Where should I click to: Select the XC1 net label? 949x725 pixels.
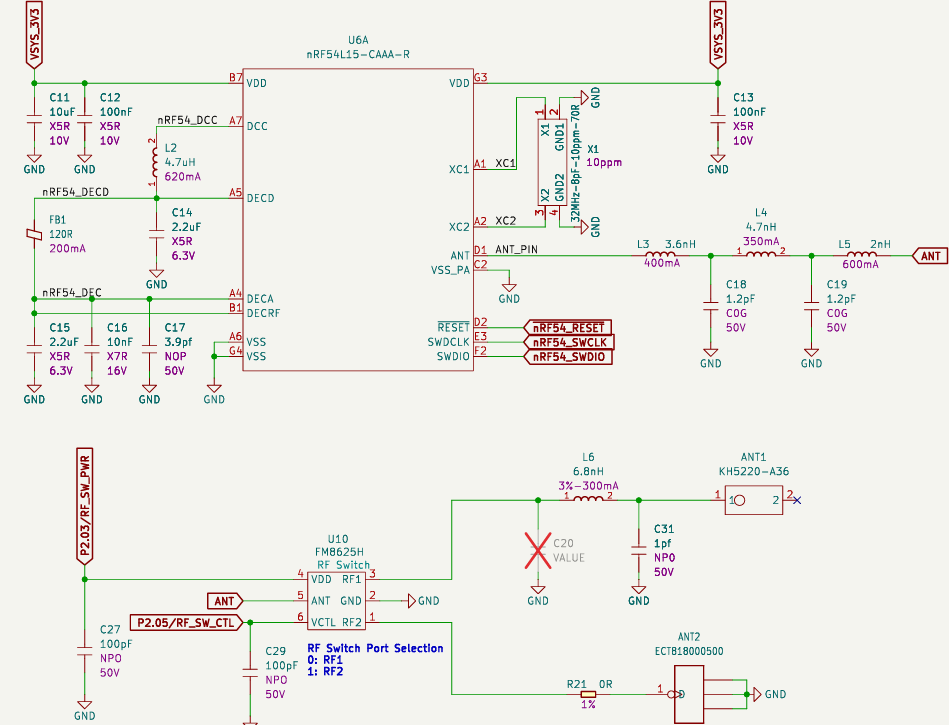click(x=505, y=163)
